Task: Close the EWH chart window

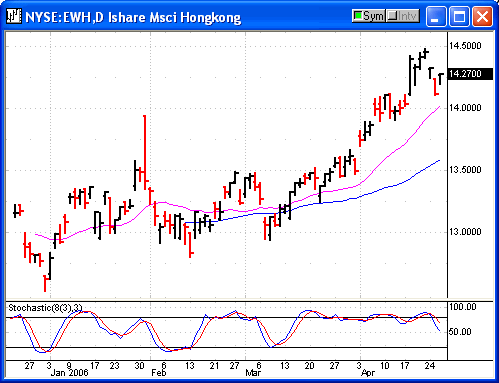Action: (x=482, y=17)
